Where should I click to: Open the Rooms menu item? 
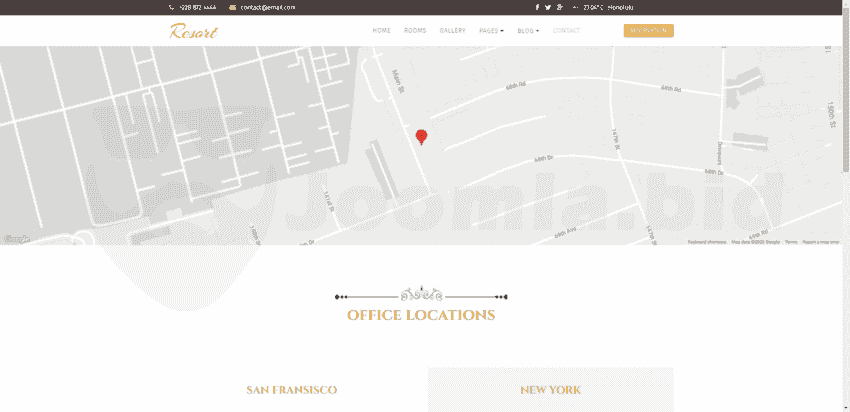[x=415, y=31]
